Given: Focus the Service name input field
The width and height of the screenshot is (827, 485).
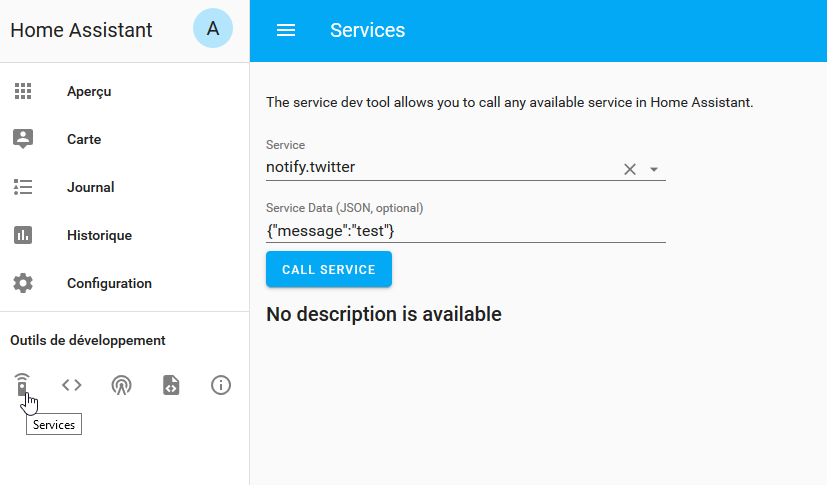Looking at the screenshot, I should [440, 168].
